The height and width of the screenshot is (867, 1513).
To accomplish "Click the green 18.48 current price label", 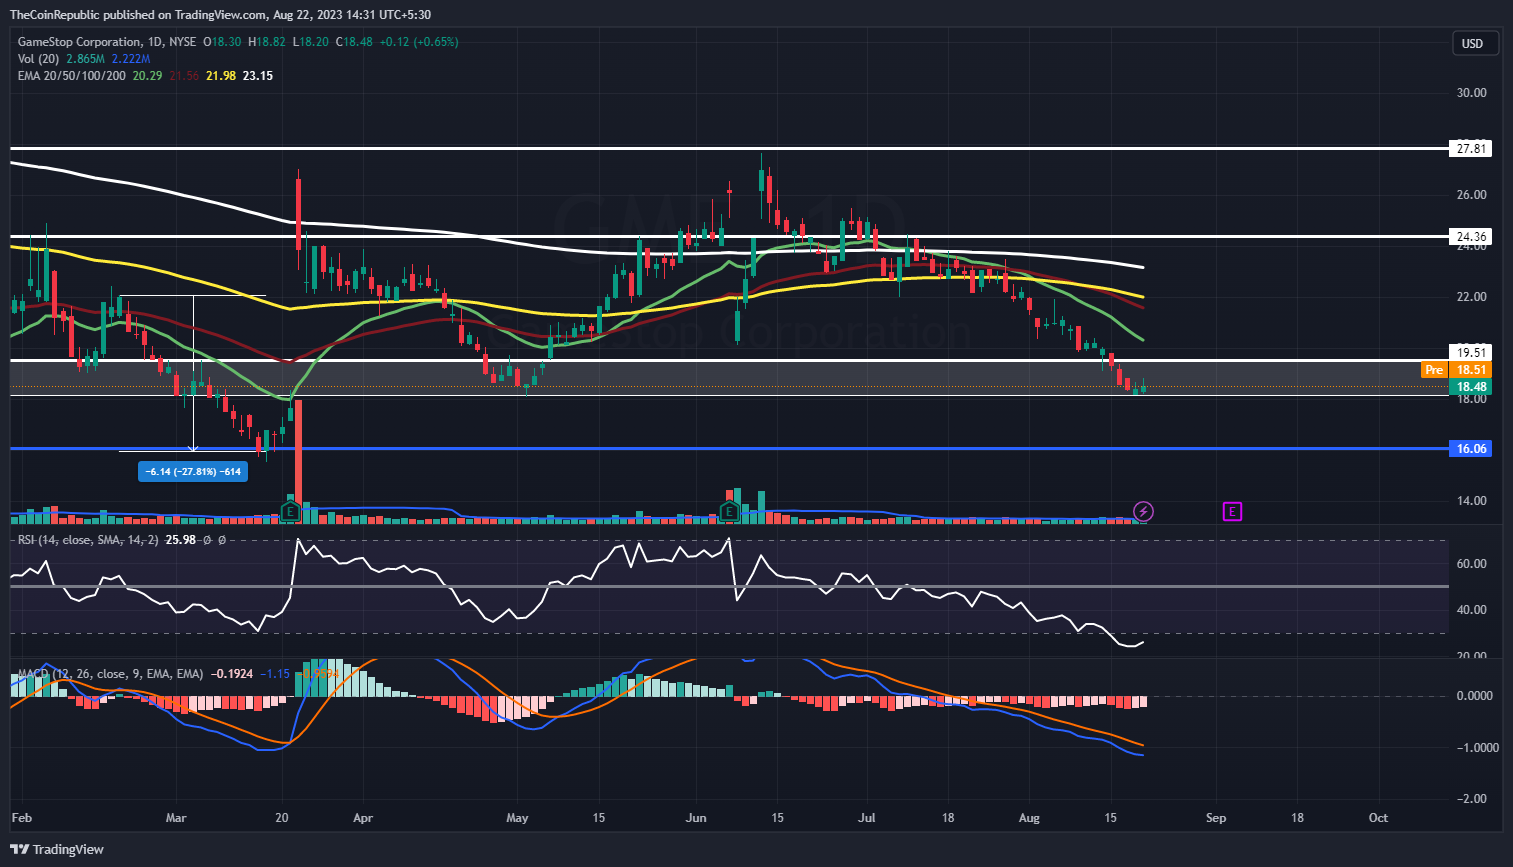I will [x=1472, y=387].
